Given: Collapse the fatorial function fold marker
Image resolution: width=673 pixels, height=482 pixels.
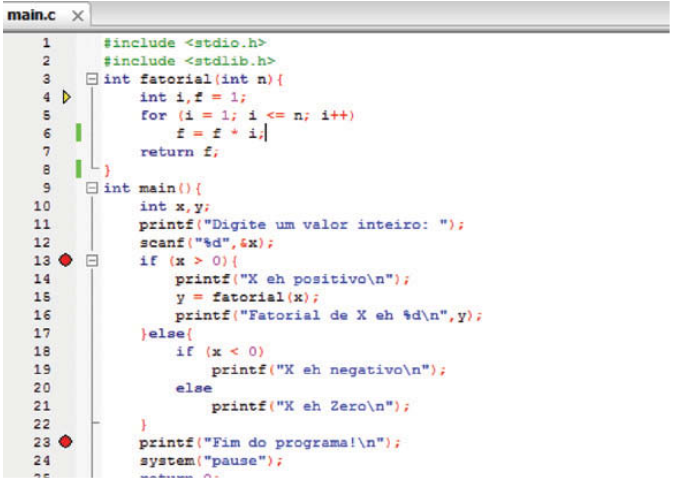Looking at the screenshot, I should tap(93, 79).
